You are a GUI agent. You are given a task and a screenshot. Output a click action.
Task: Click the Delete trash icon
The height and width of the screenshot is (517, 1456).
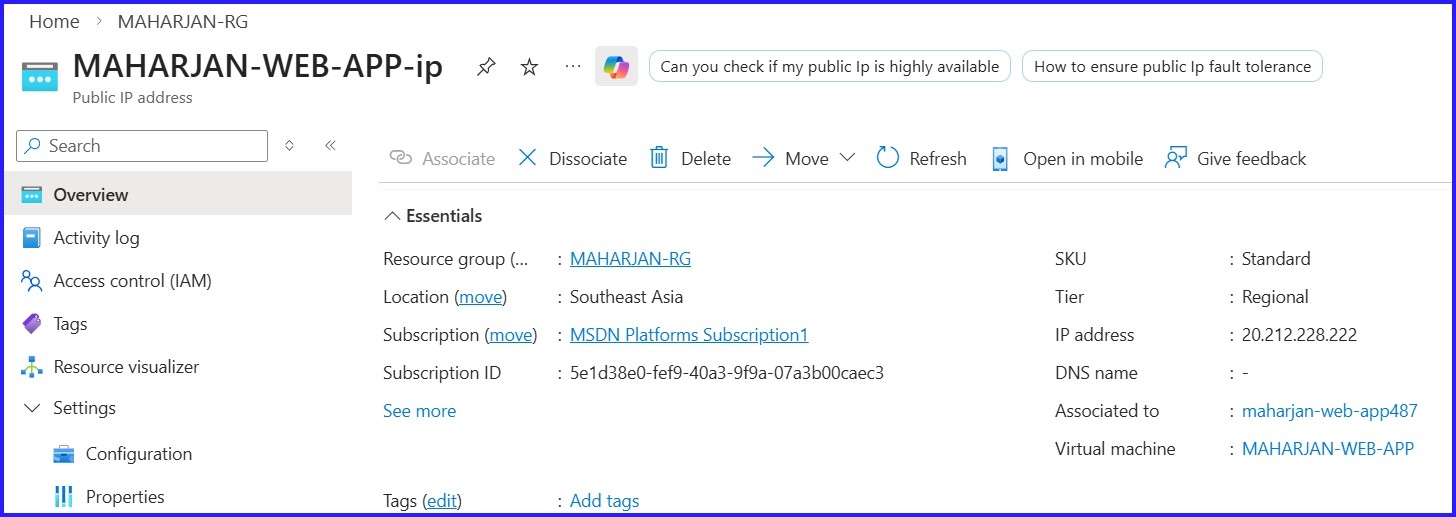point(659,158)
